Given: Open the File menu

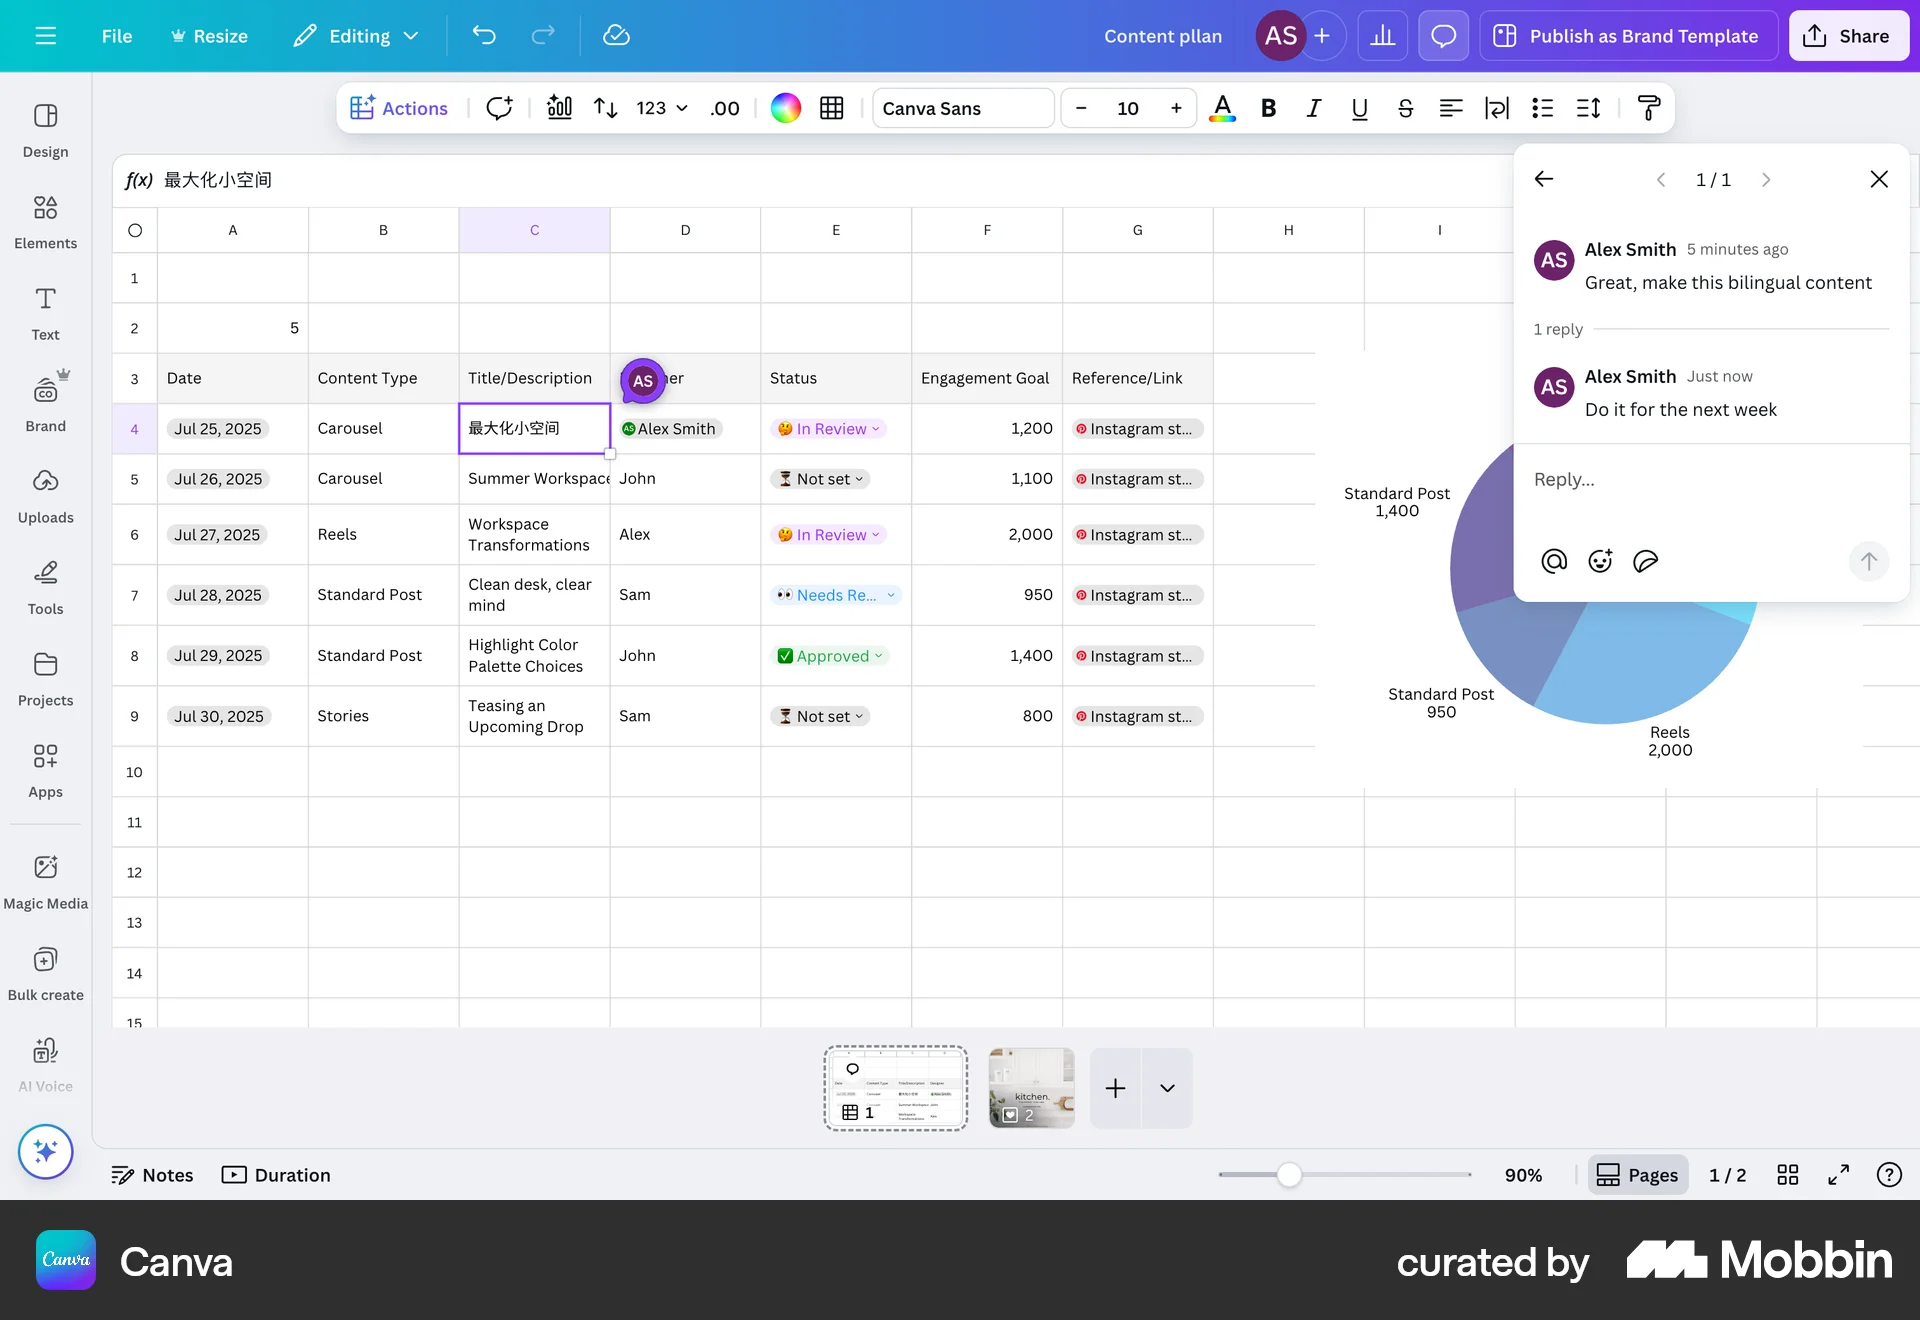Looking at the screenshot, I should coord(116,36).
